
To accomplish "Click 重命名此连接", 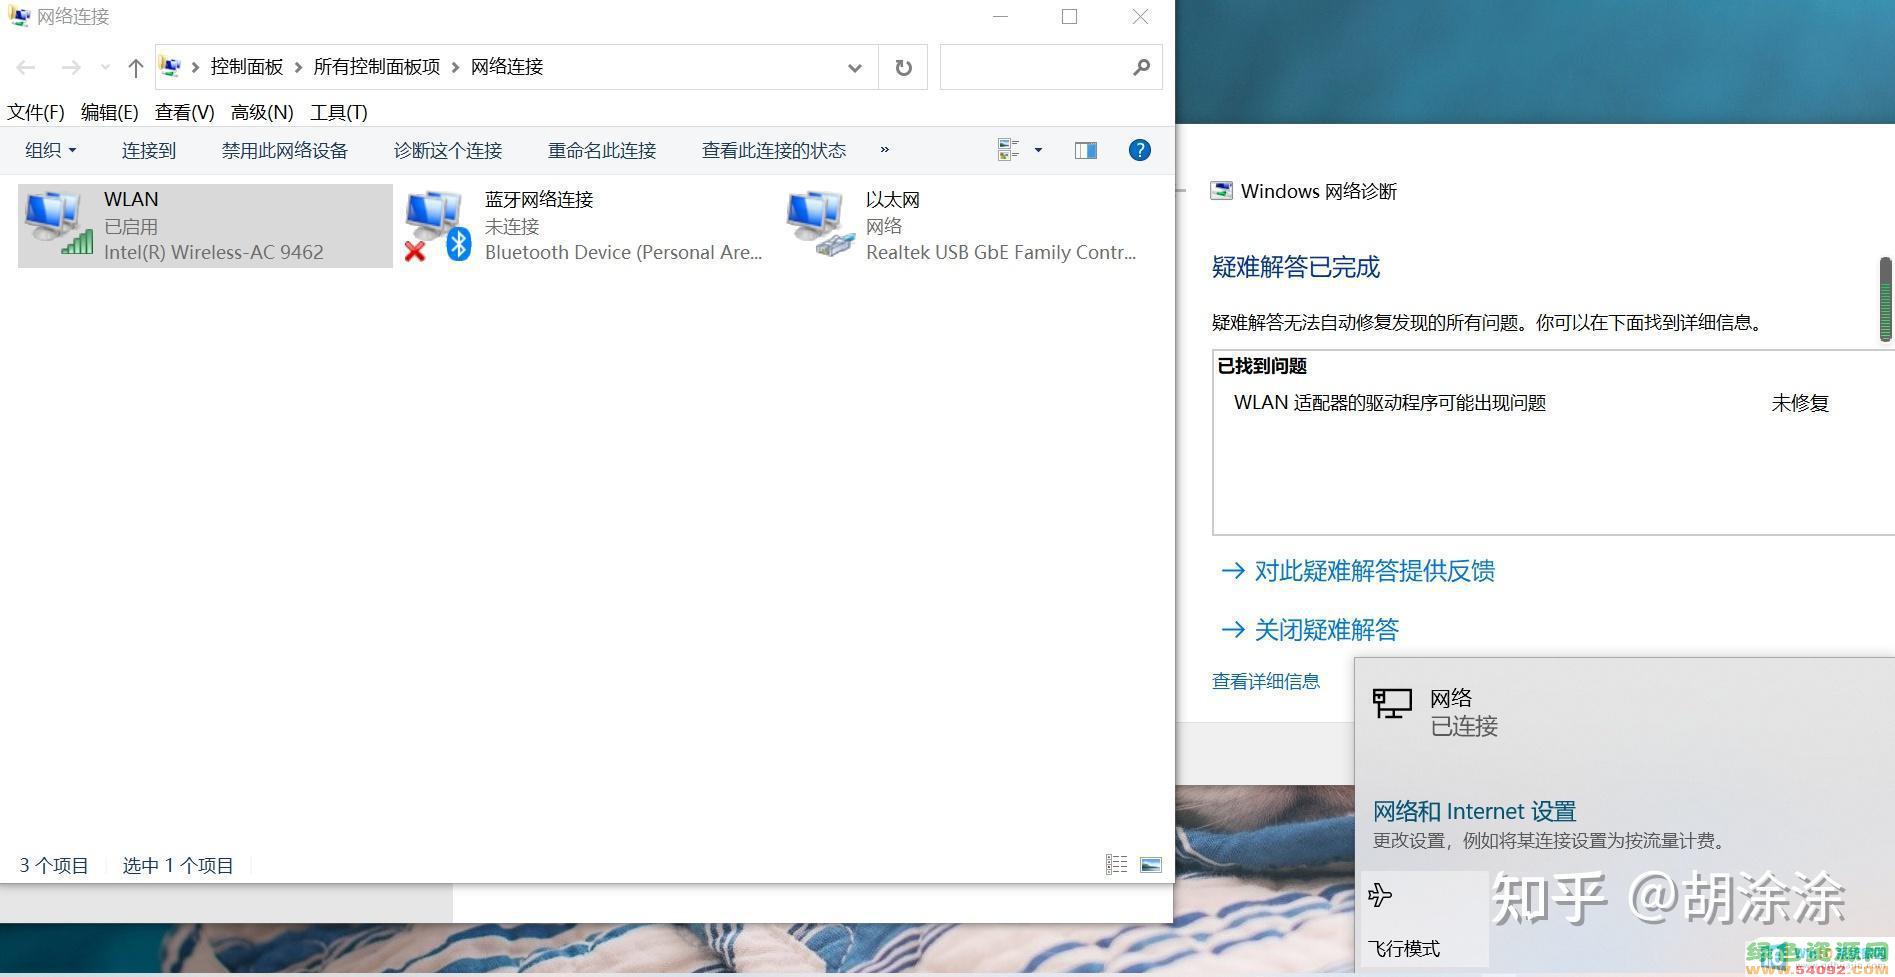I will pyautogui.click(x=602, y=150).
